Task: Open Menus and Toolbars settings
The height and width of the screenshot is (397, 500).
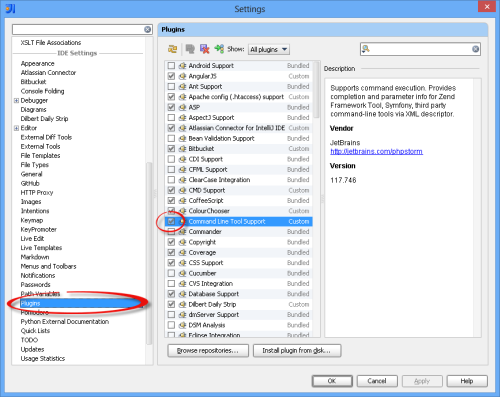Action: [x=48, y=266]
